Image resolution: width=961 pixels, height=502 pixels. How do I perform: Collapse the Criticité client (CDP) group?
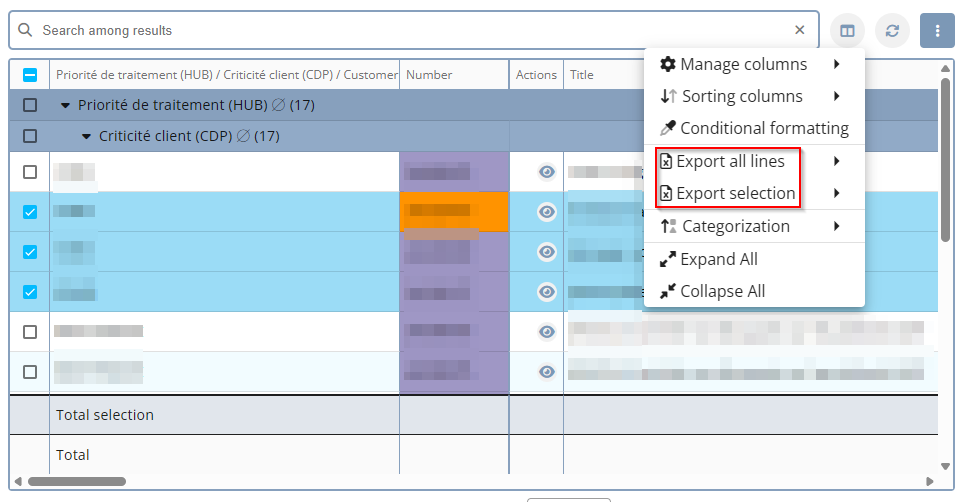pyautogui.click(x=87, y=136)
